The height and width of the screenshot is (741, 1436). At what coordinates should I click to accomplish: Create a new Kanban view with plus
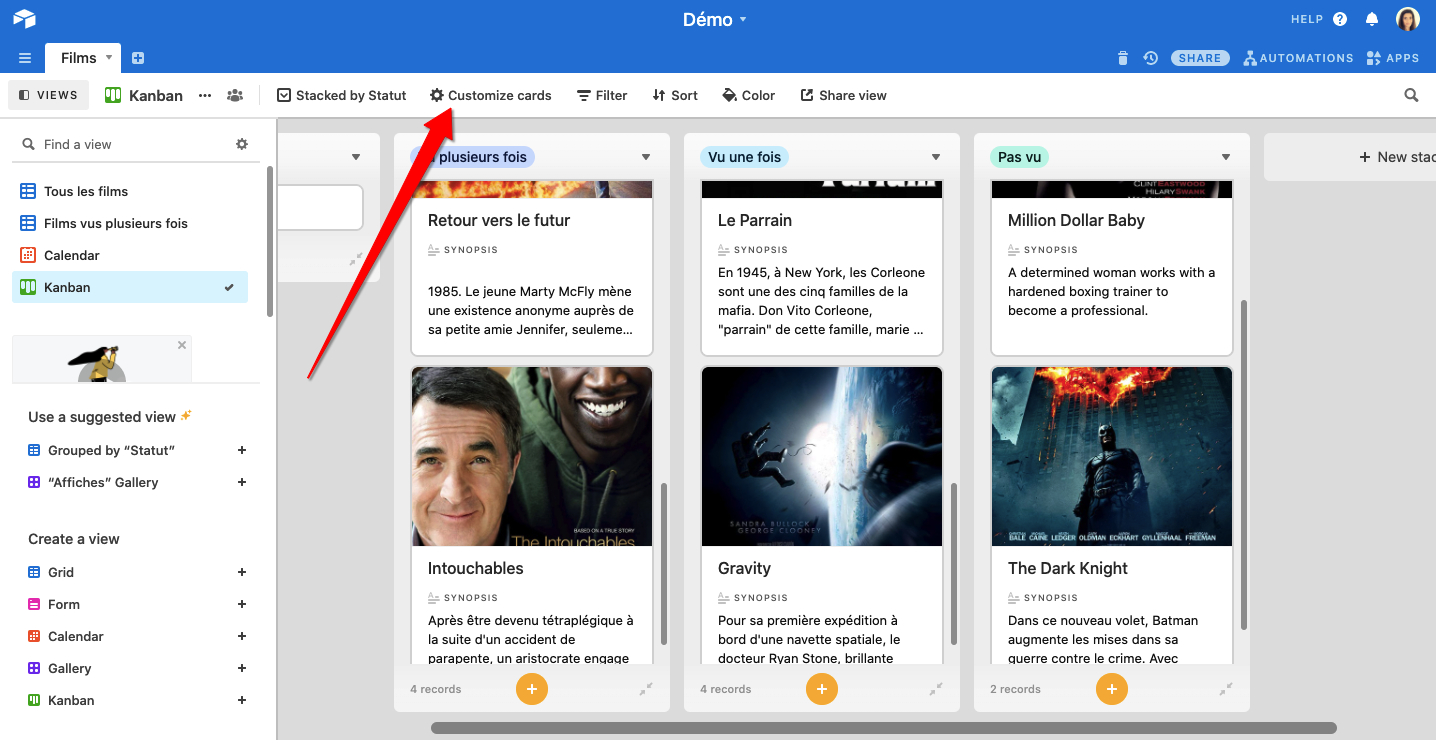tap(242, 700)
